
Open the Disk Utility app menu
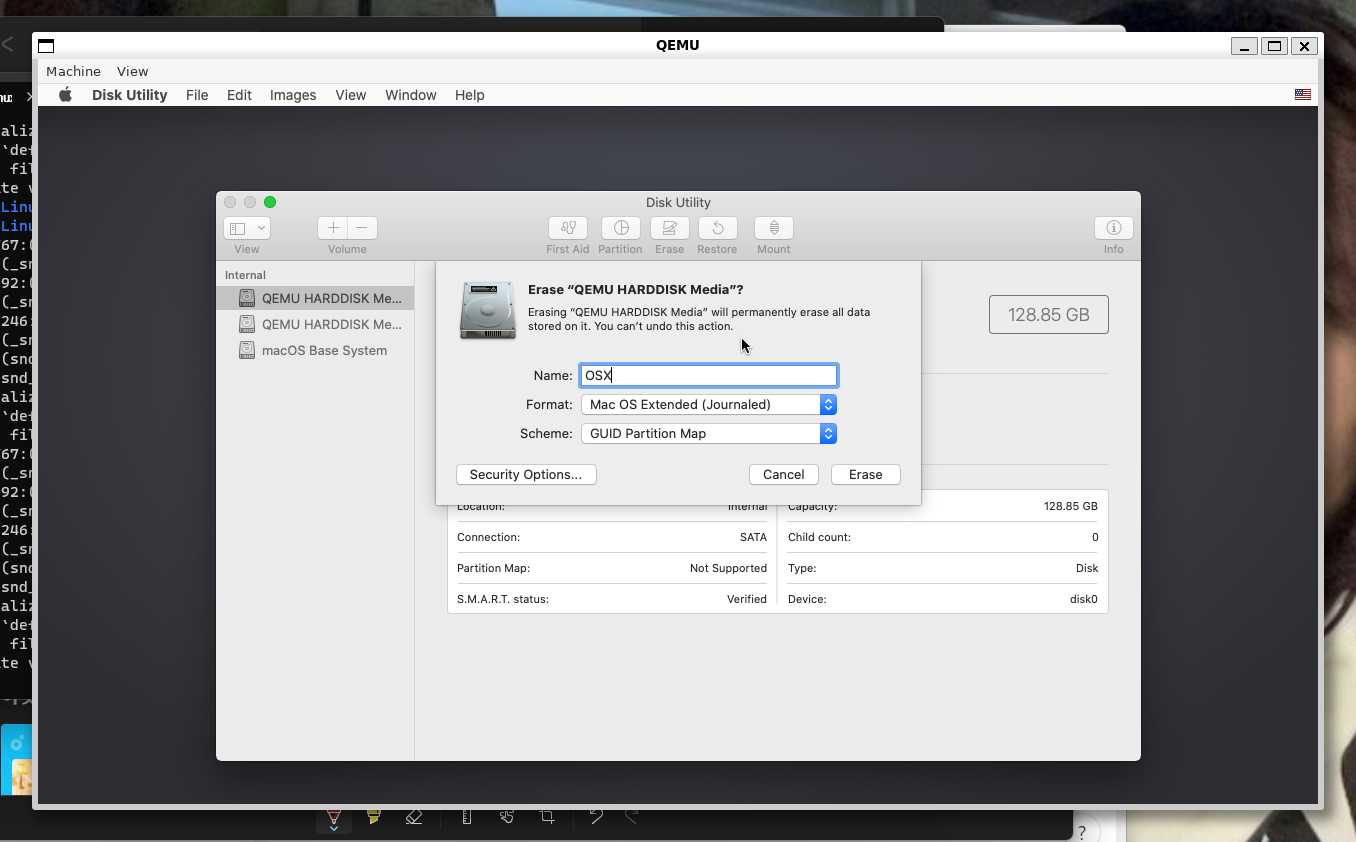129,95
